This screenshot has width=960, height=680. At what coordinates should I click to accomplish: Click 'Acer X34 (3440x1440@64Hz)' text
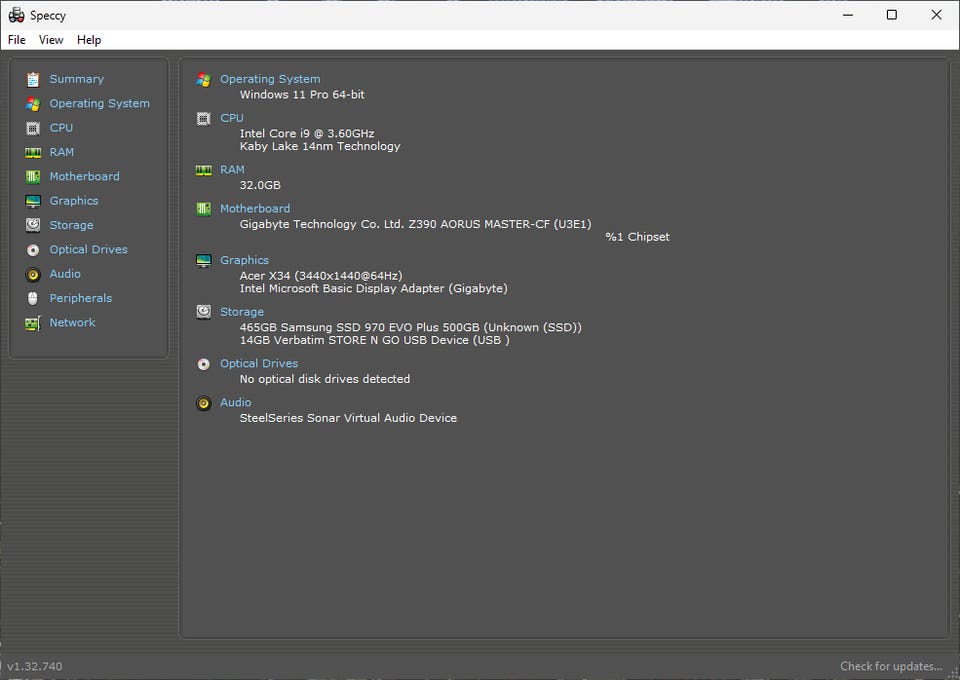point(321,275)
